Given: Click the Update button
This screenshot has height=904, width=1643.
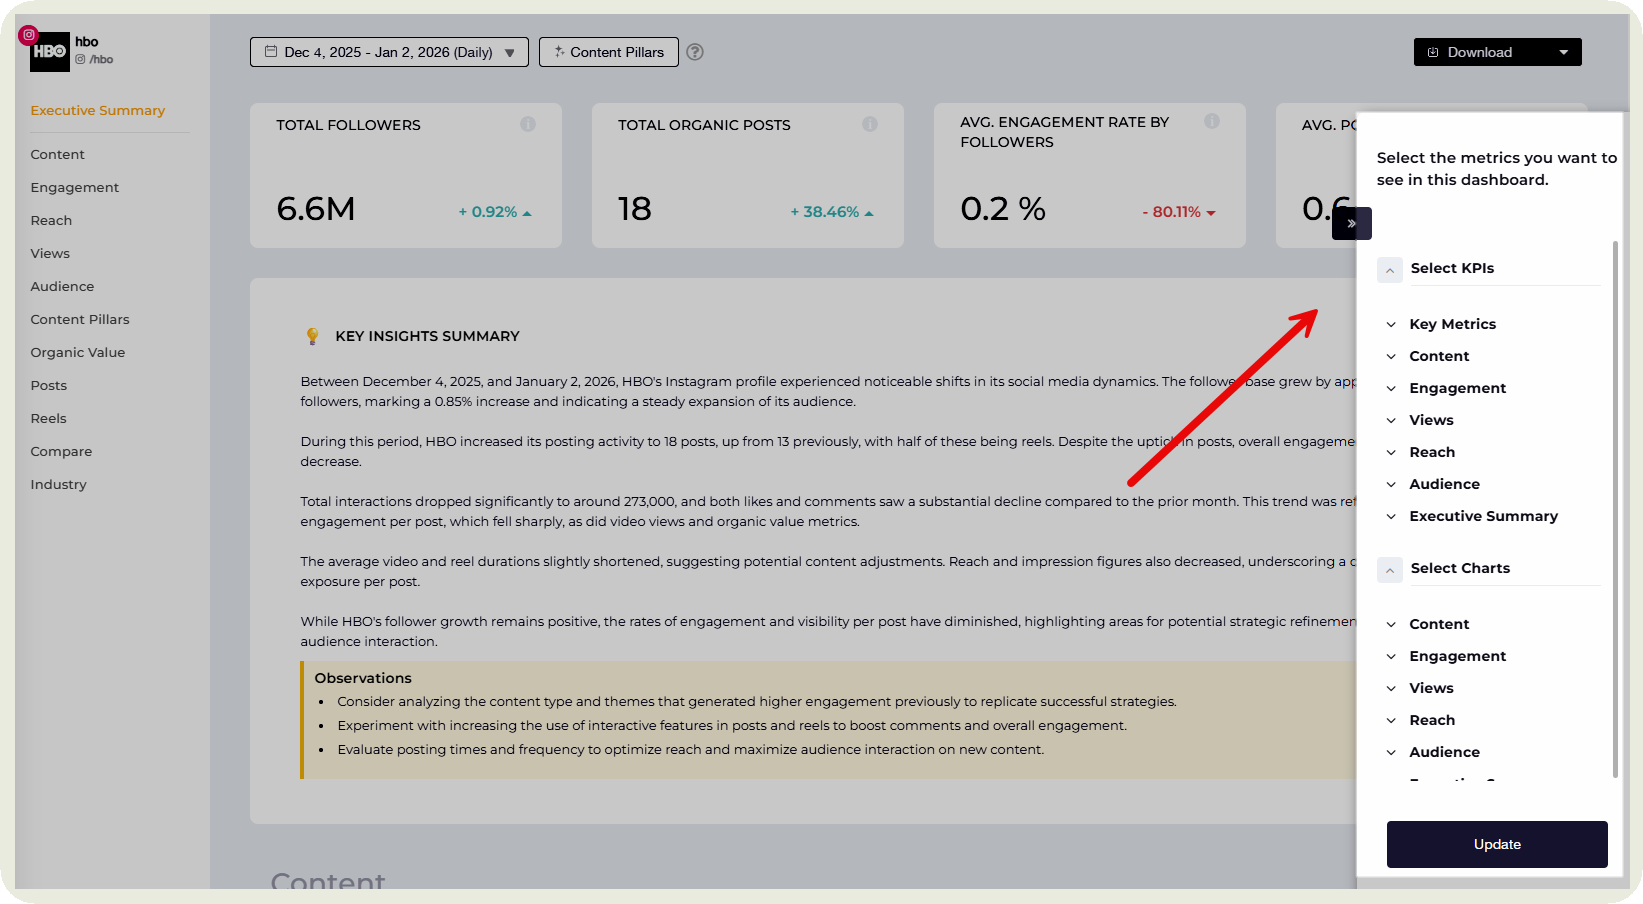Looking at the screenshot, I should (x=1497, y=844).
